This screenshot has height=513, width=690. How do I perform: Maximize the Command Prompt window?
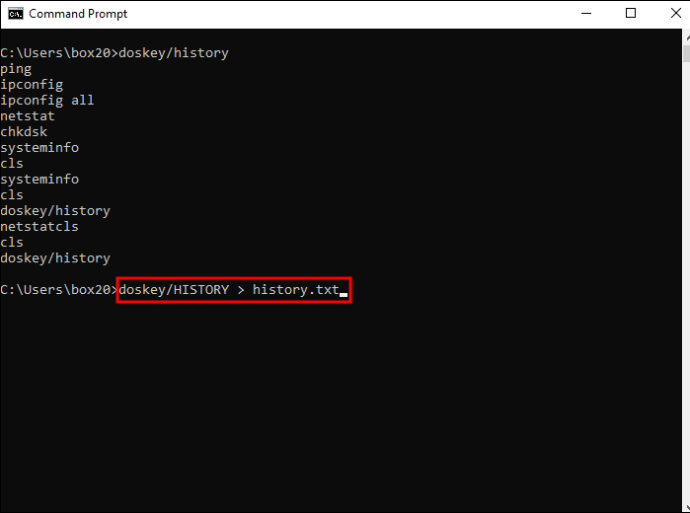pyautogui.click(x=631, y=14)
